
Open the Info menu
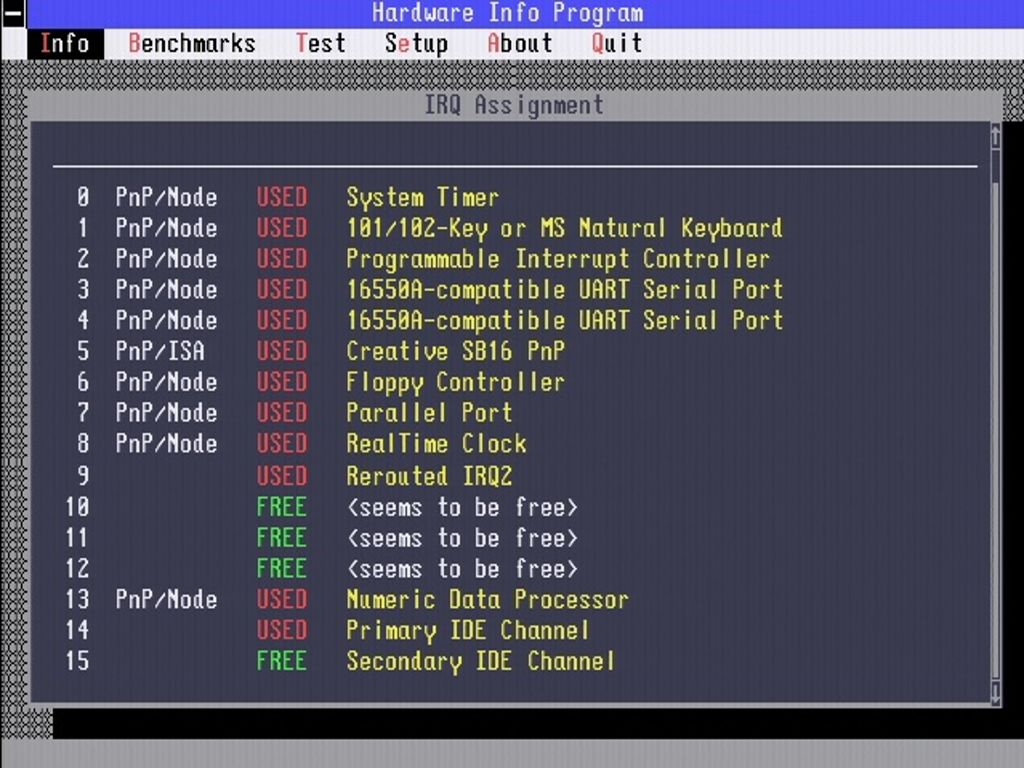[x=65, y=44]
